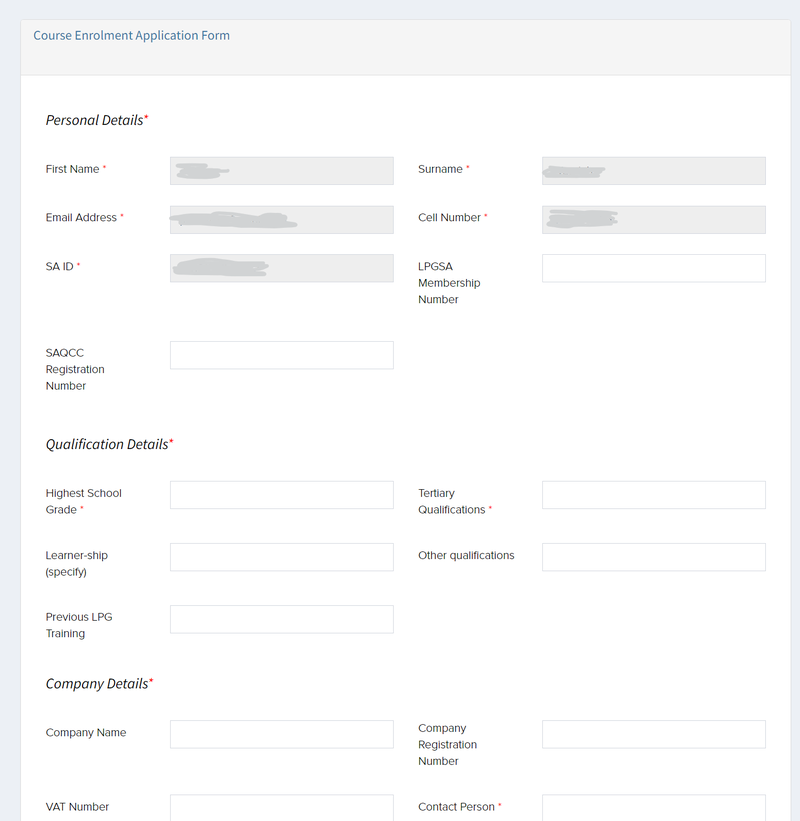Image resolution: width=800 pixels, height=821 pixels.
Task: Click the First Name input field
Action: coord(281,170)
